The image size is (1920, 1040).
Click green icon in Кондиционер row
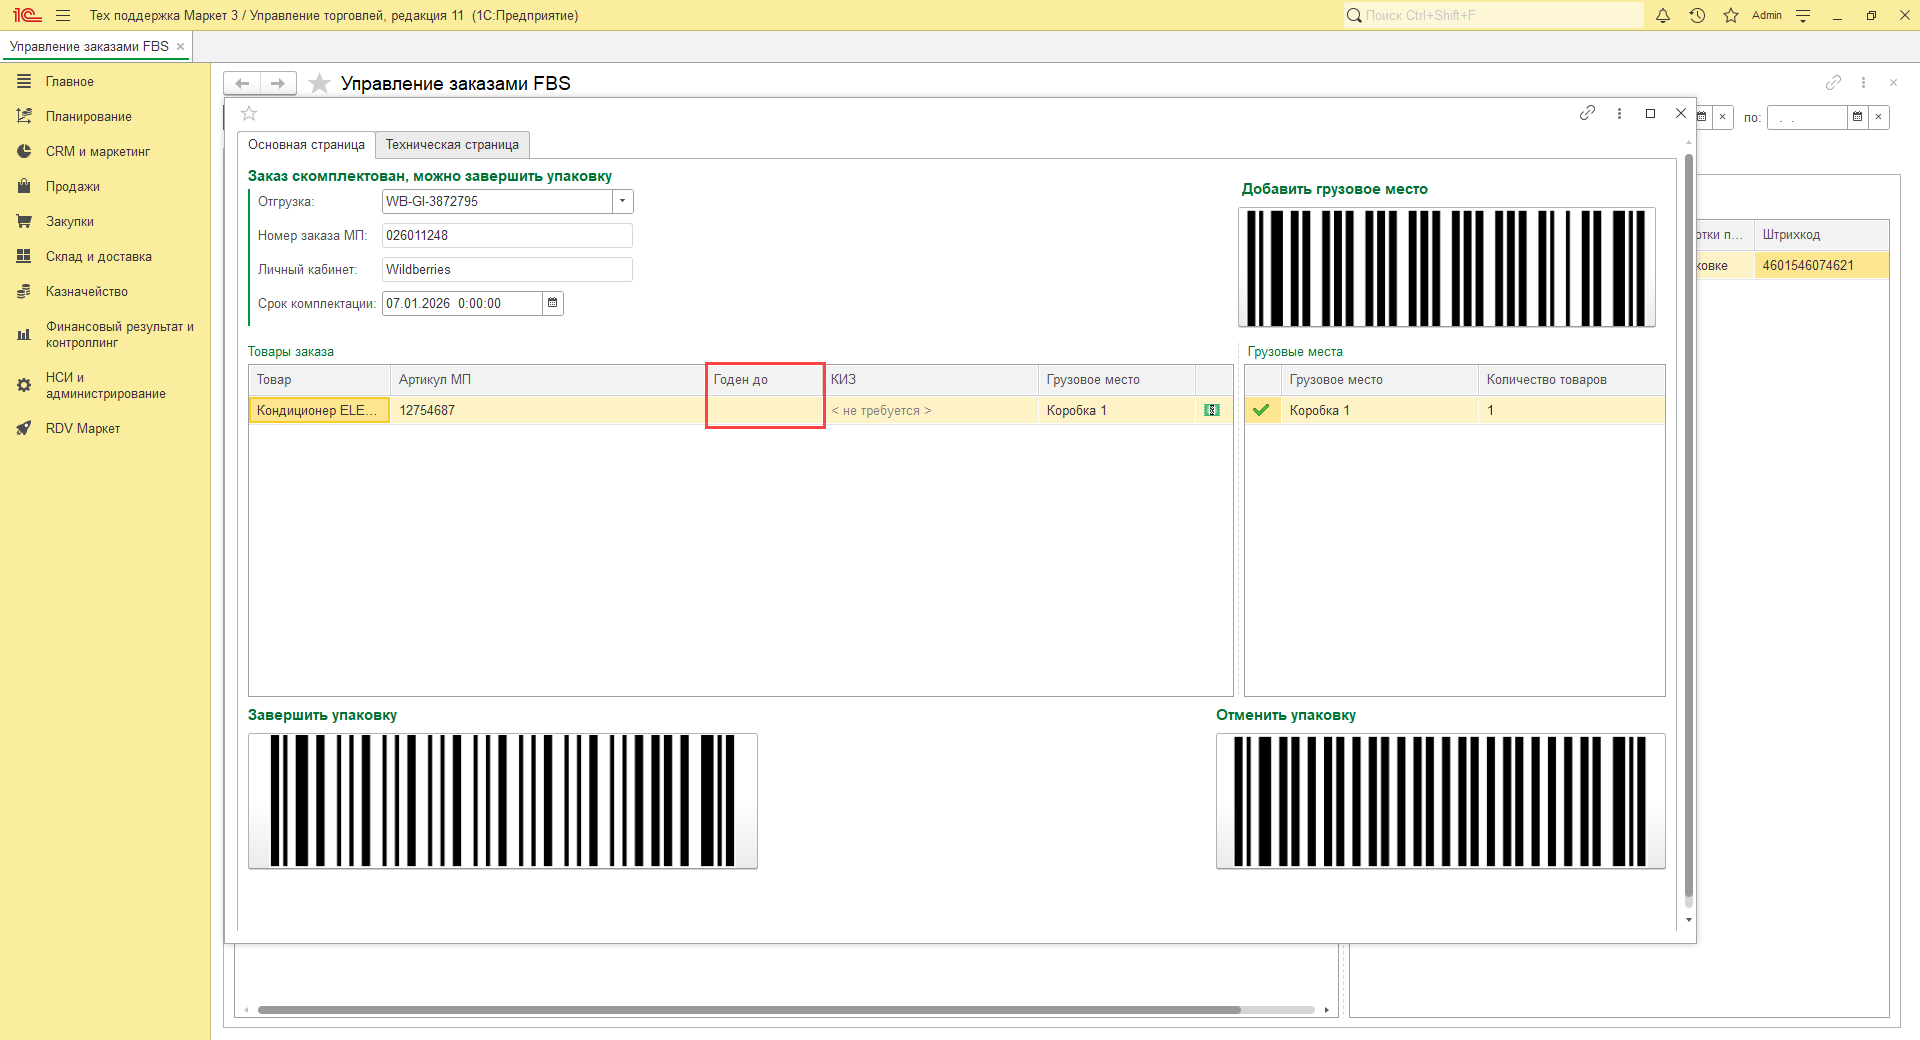pyautogui.click(x=1212, y=410)
